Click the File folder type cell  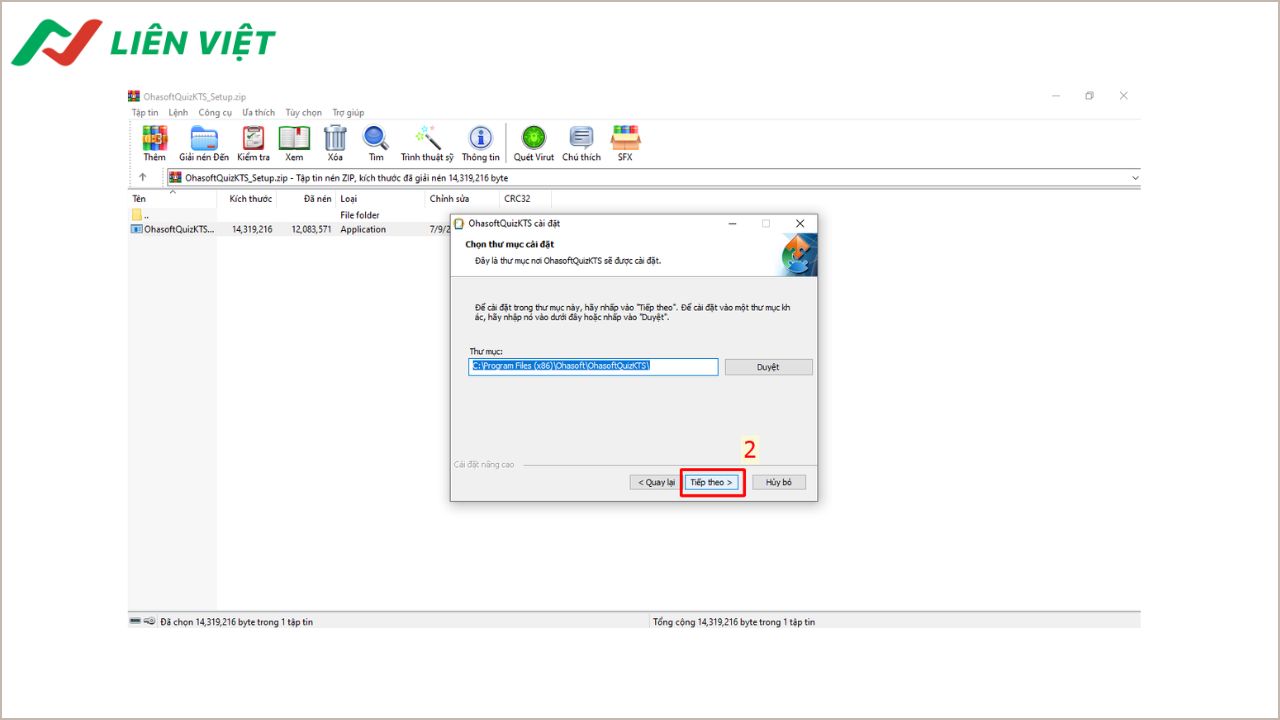pos(360,215)
